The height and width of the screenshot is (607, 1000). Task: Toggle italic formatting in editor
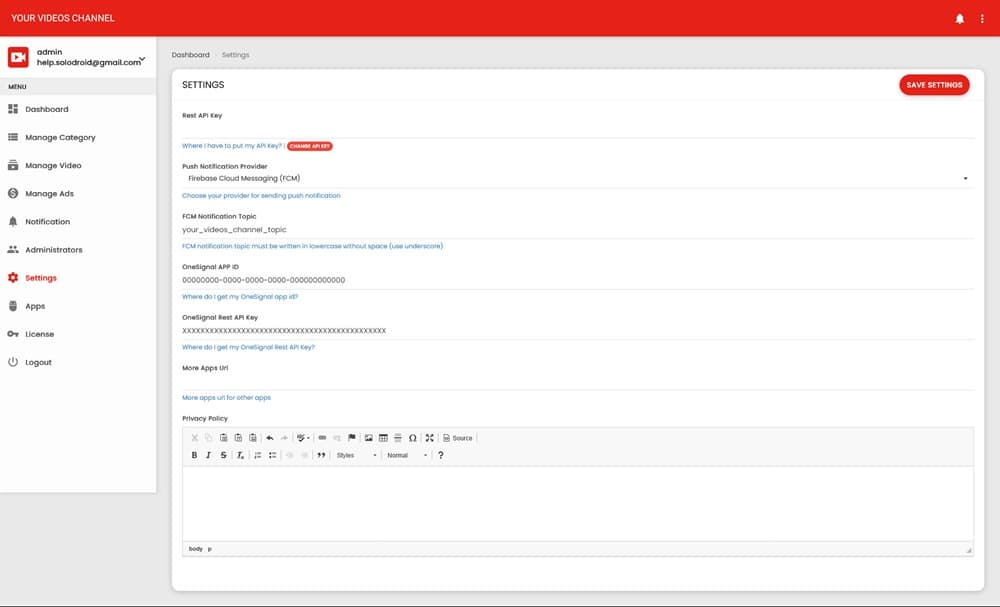click(208, 455)
